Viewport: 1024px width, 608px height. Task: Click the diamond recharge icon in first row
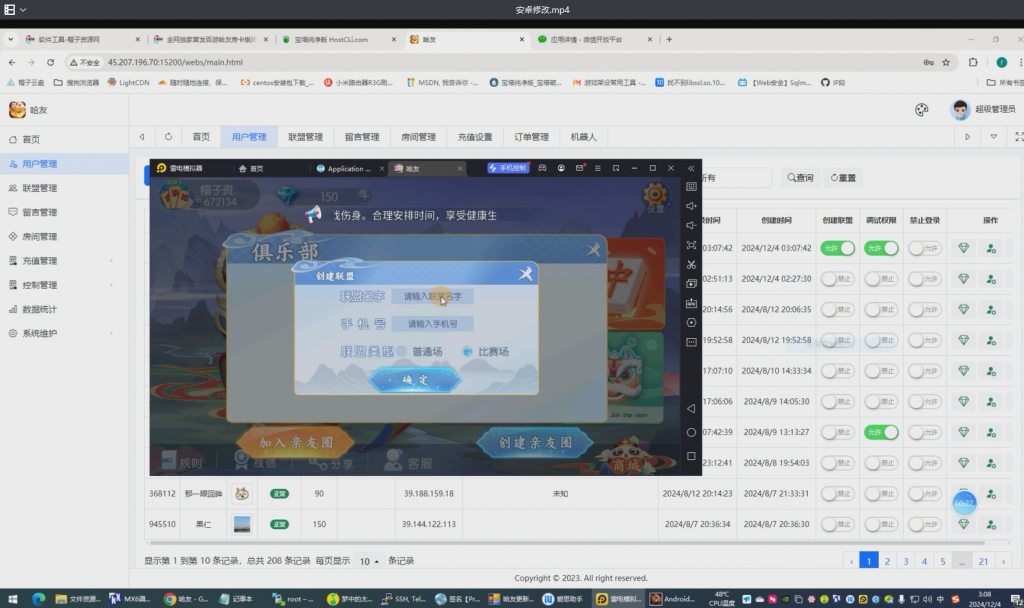[963, 248]
